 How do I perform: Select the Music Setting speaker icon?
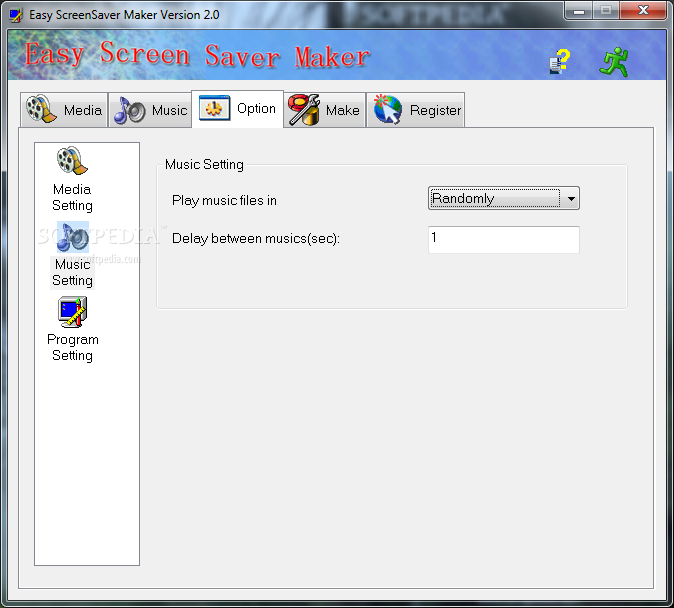pyautogui.click(x=73, y=236)
